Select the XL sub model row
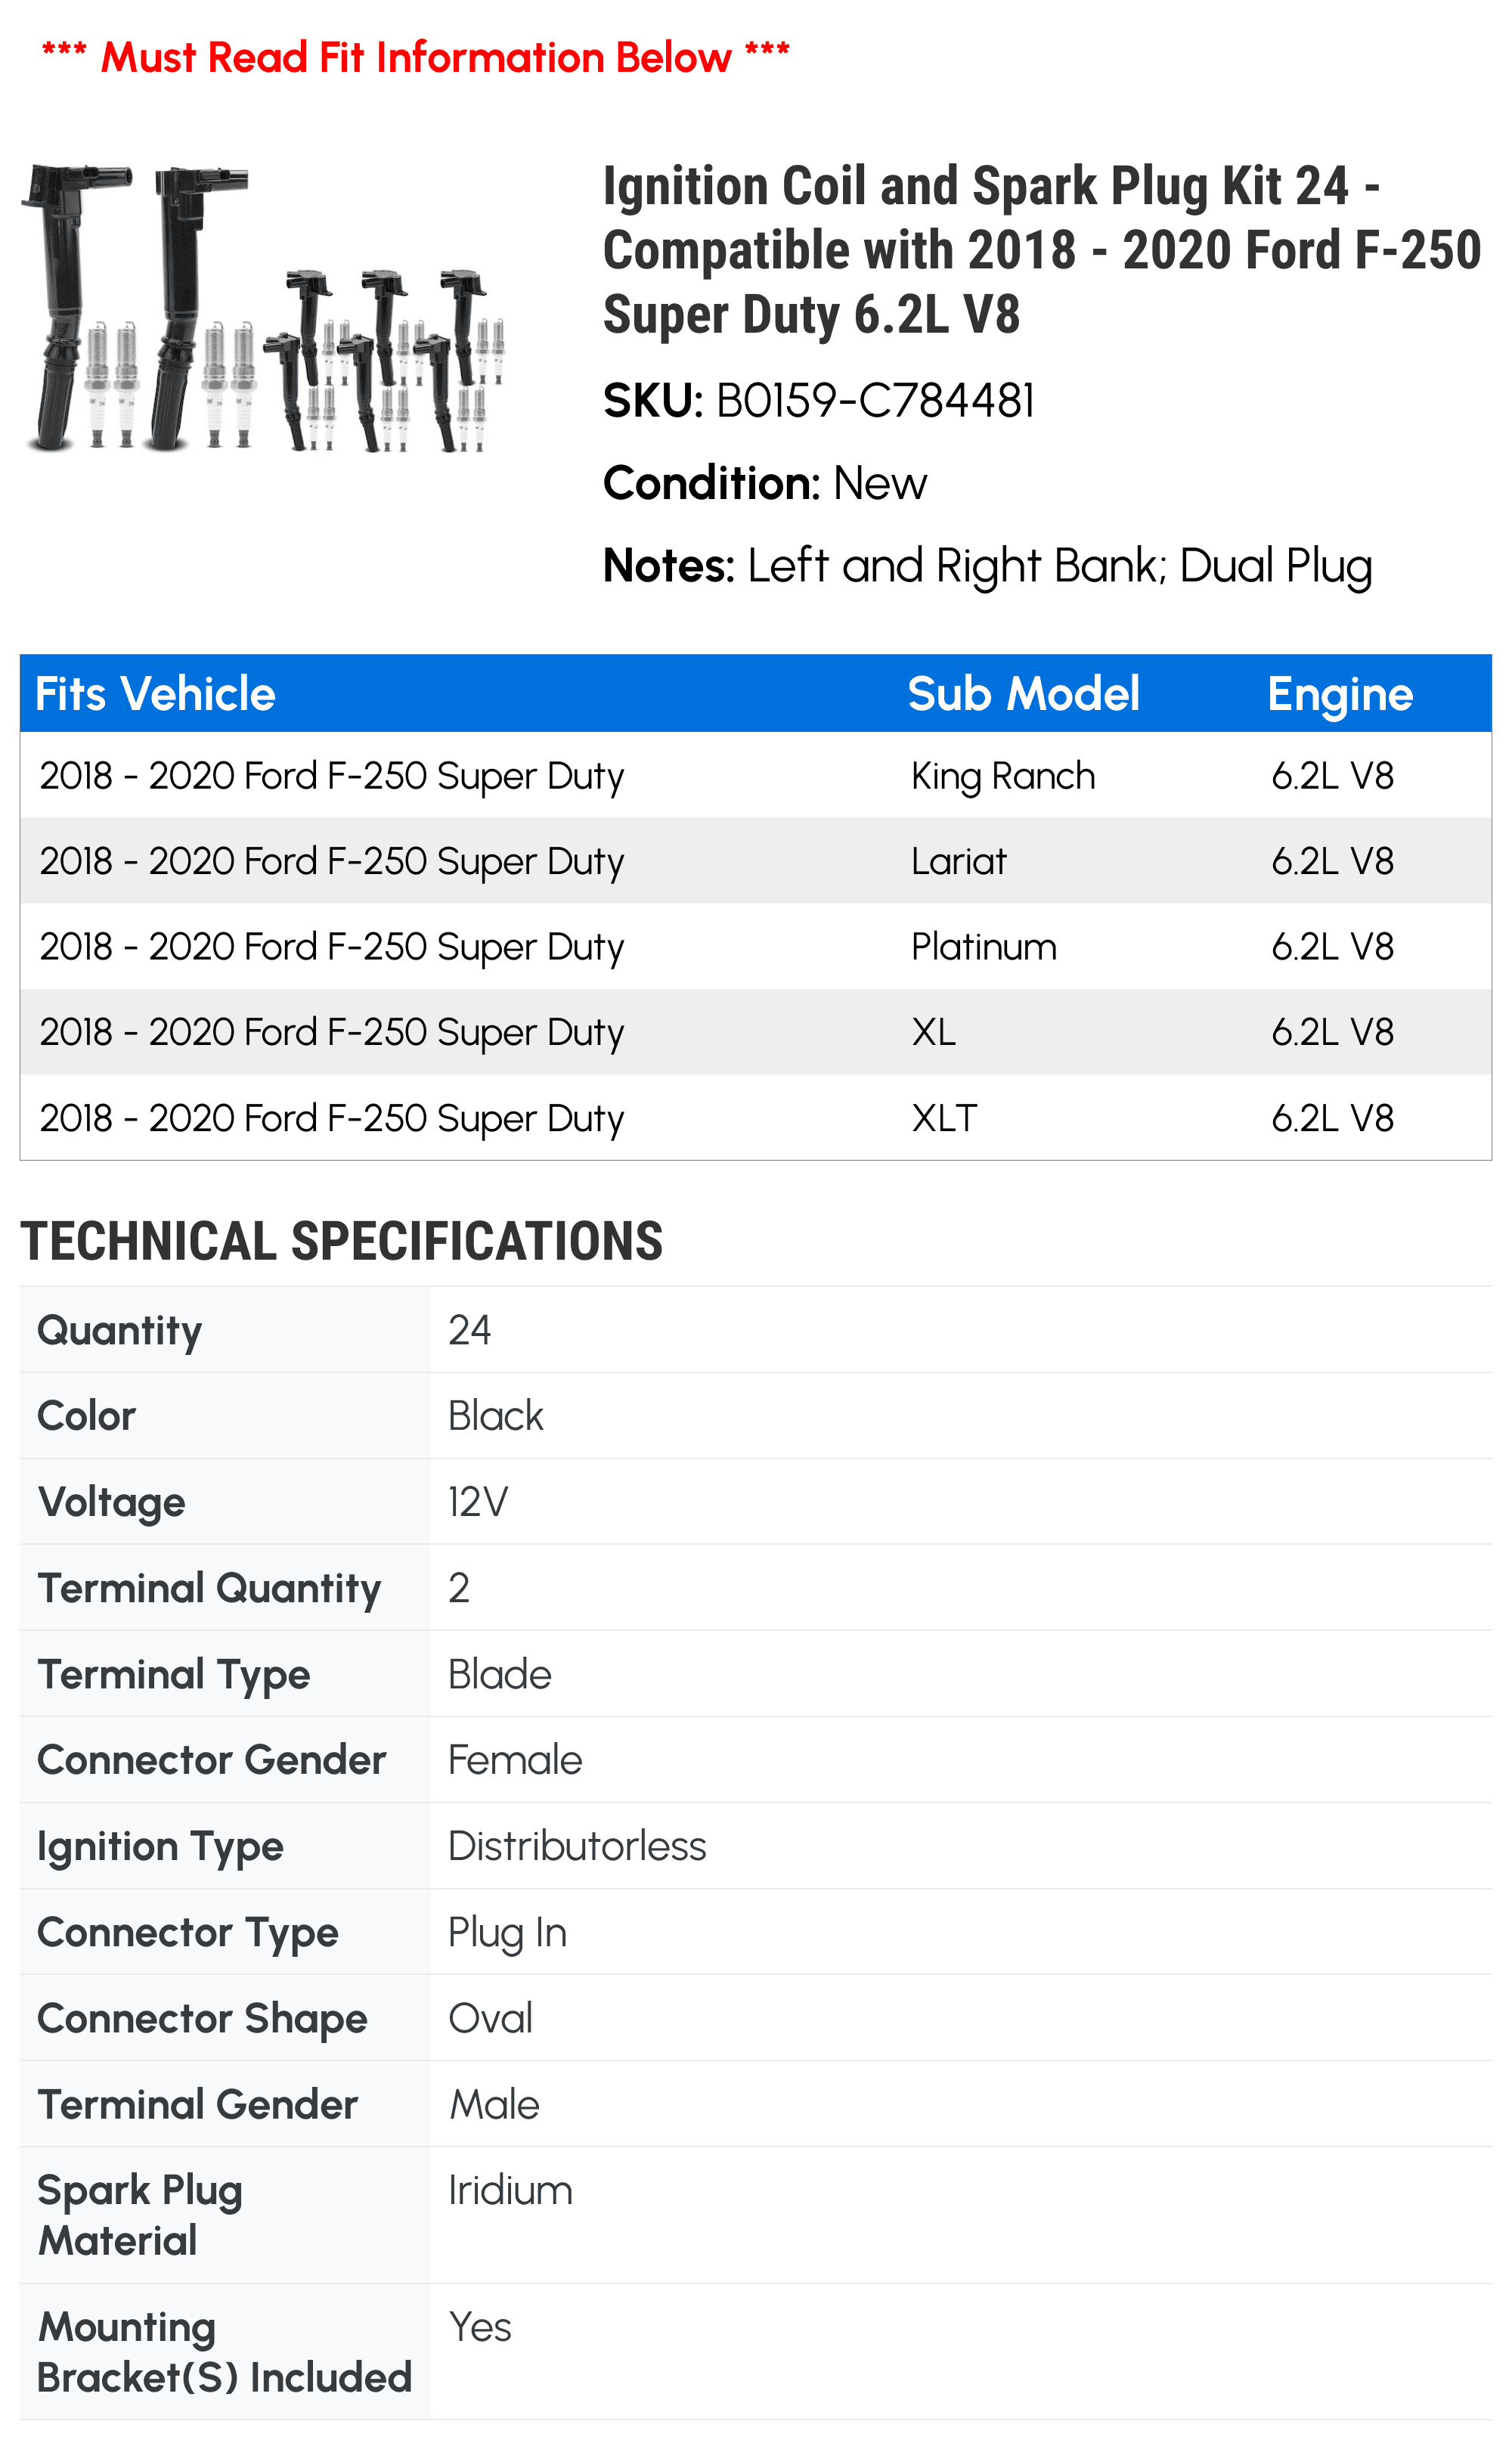 (x=756, y=1032)
